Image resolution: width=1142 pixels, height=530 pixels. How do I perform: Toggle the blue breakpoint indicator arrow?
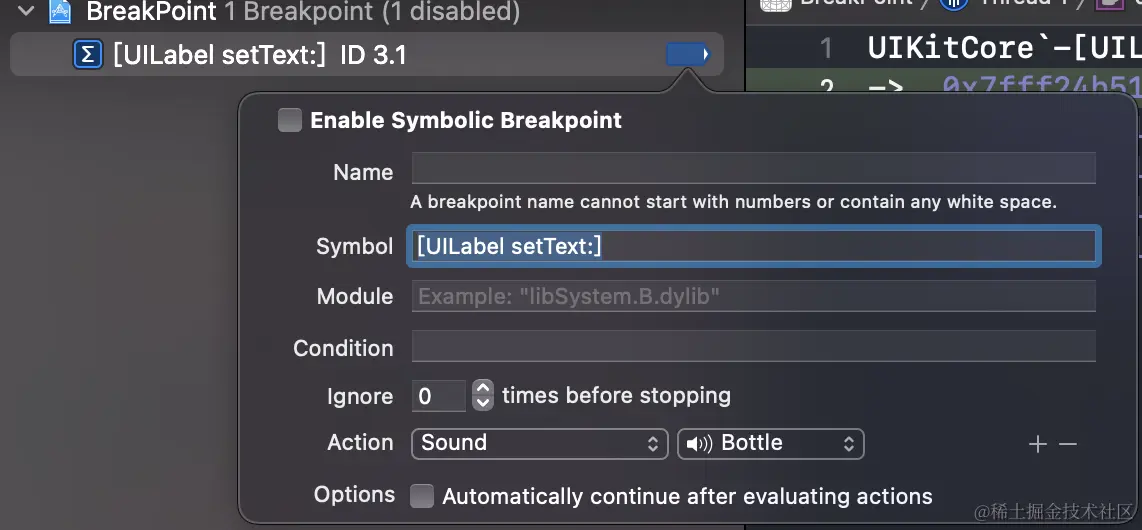[x=687, y=55]
